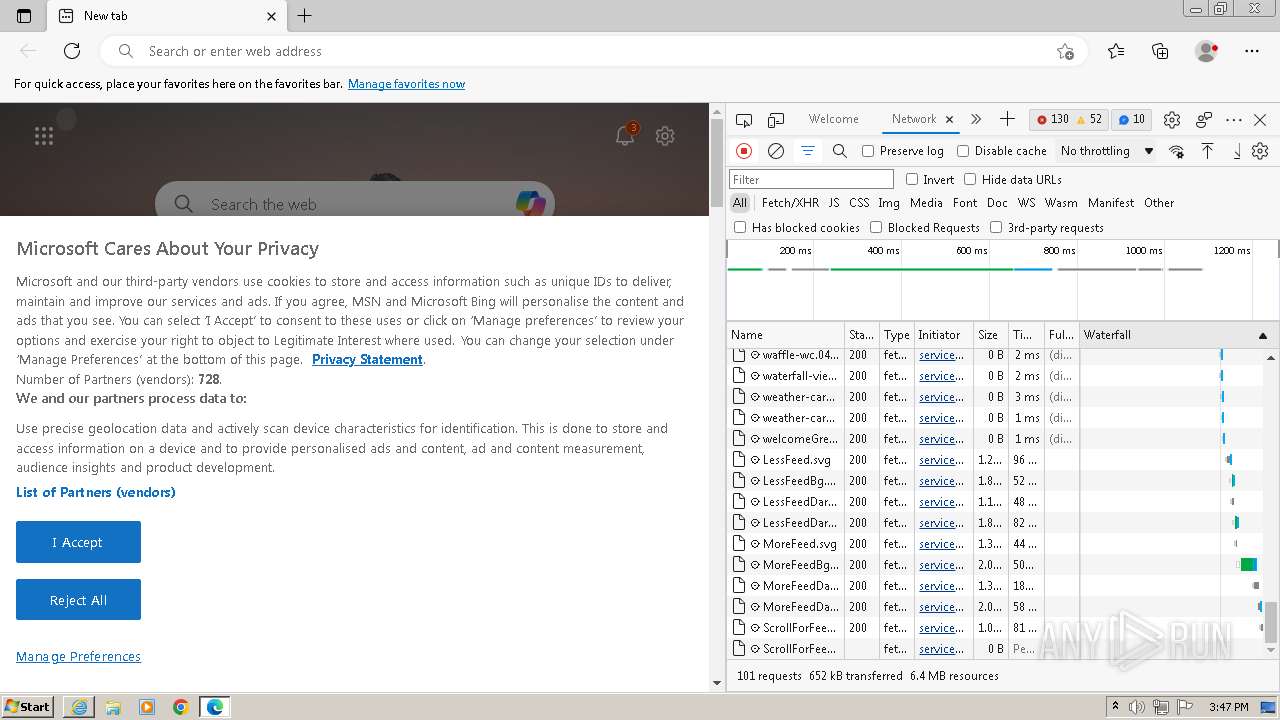Open Windows Start menu

click(28, 706)
